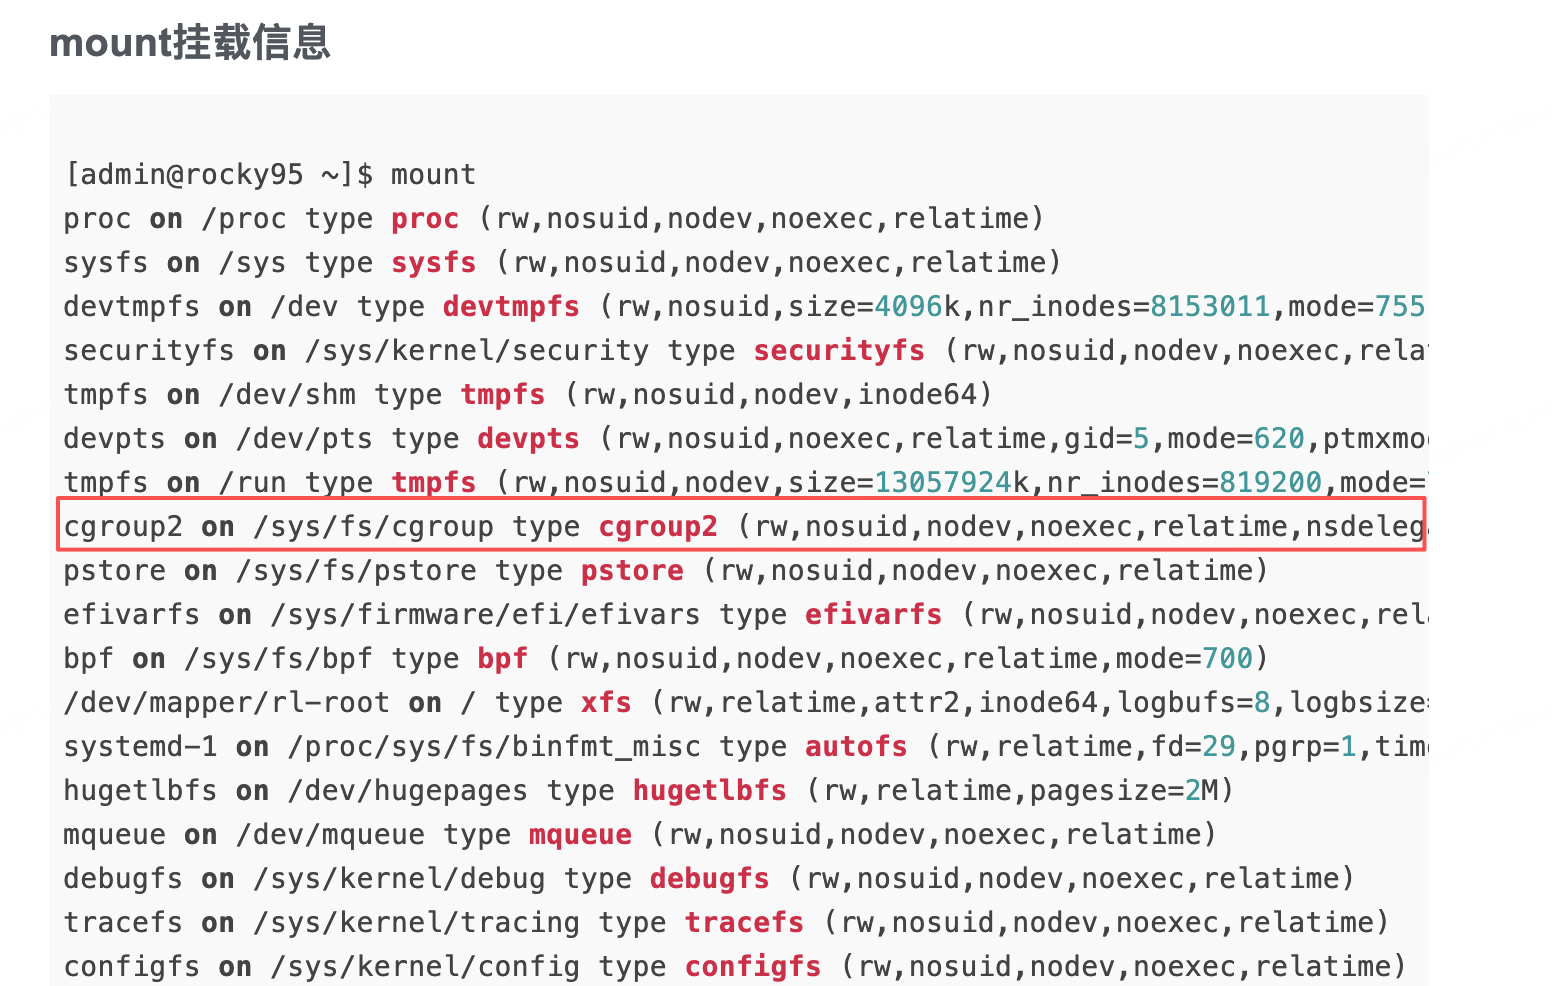Click the "mount挂载信息" heading
Screen dimensions: 1552x986
189,43
